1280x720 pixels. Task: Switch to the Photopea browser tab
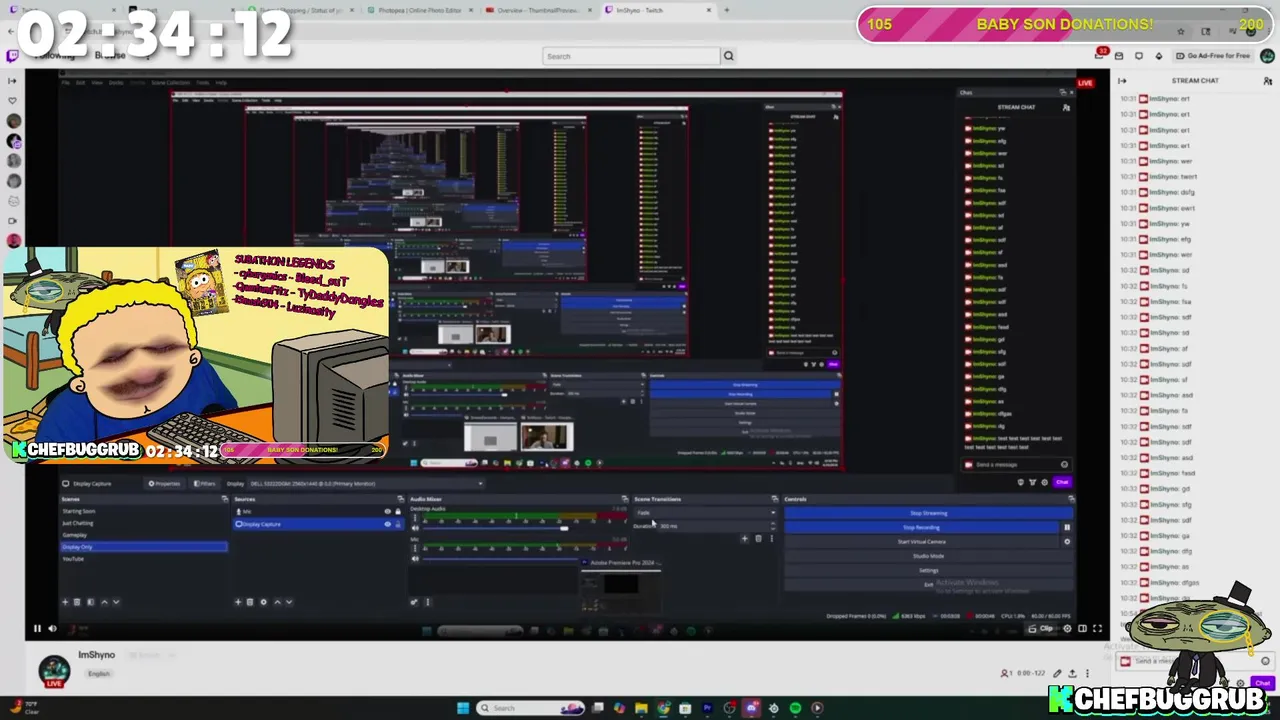click(420, 10)
